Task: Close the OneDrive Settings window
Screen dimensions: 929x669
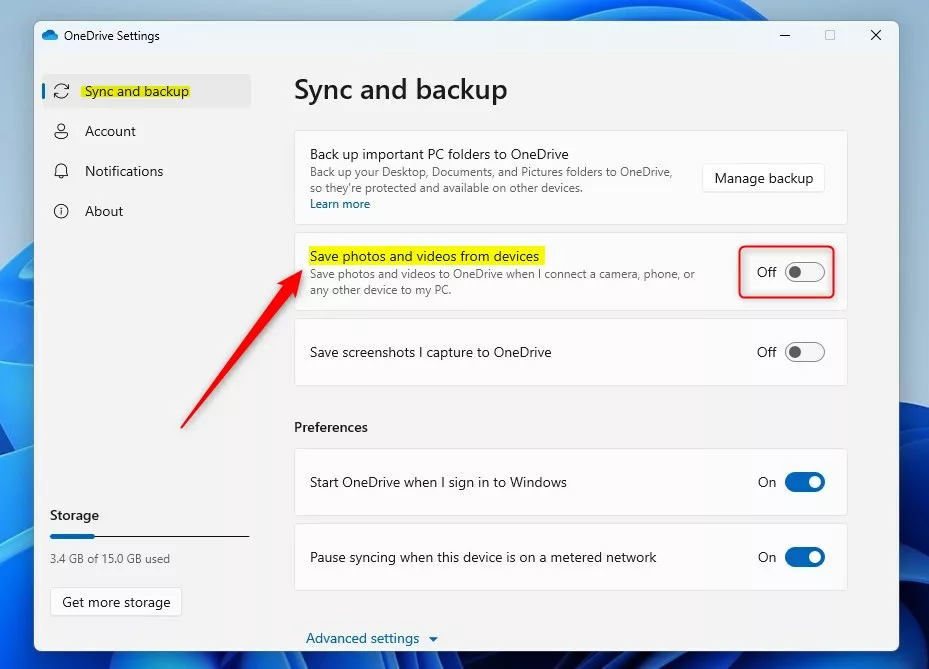Action: 876,35
